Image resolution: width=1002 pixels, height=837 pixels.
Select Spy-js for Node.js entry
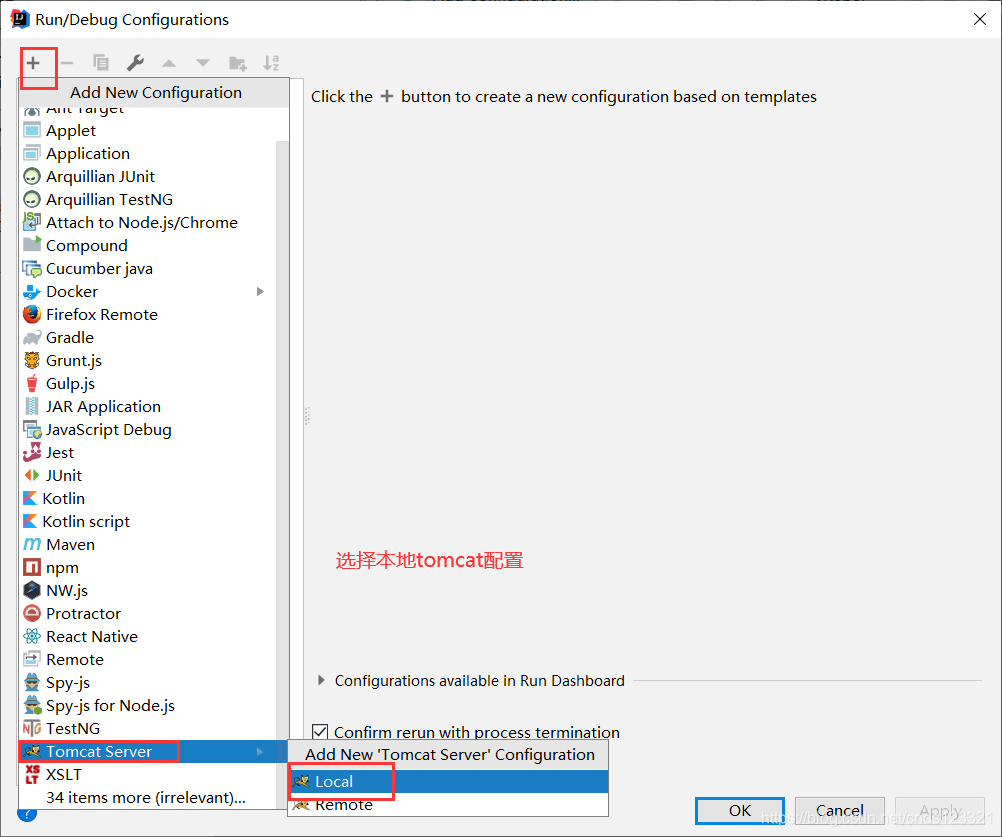tap(148, 705)
